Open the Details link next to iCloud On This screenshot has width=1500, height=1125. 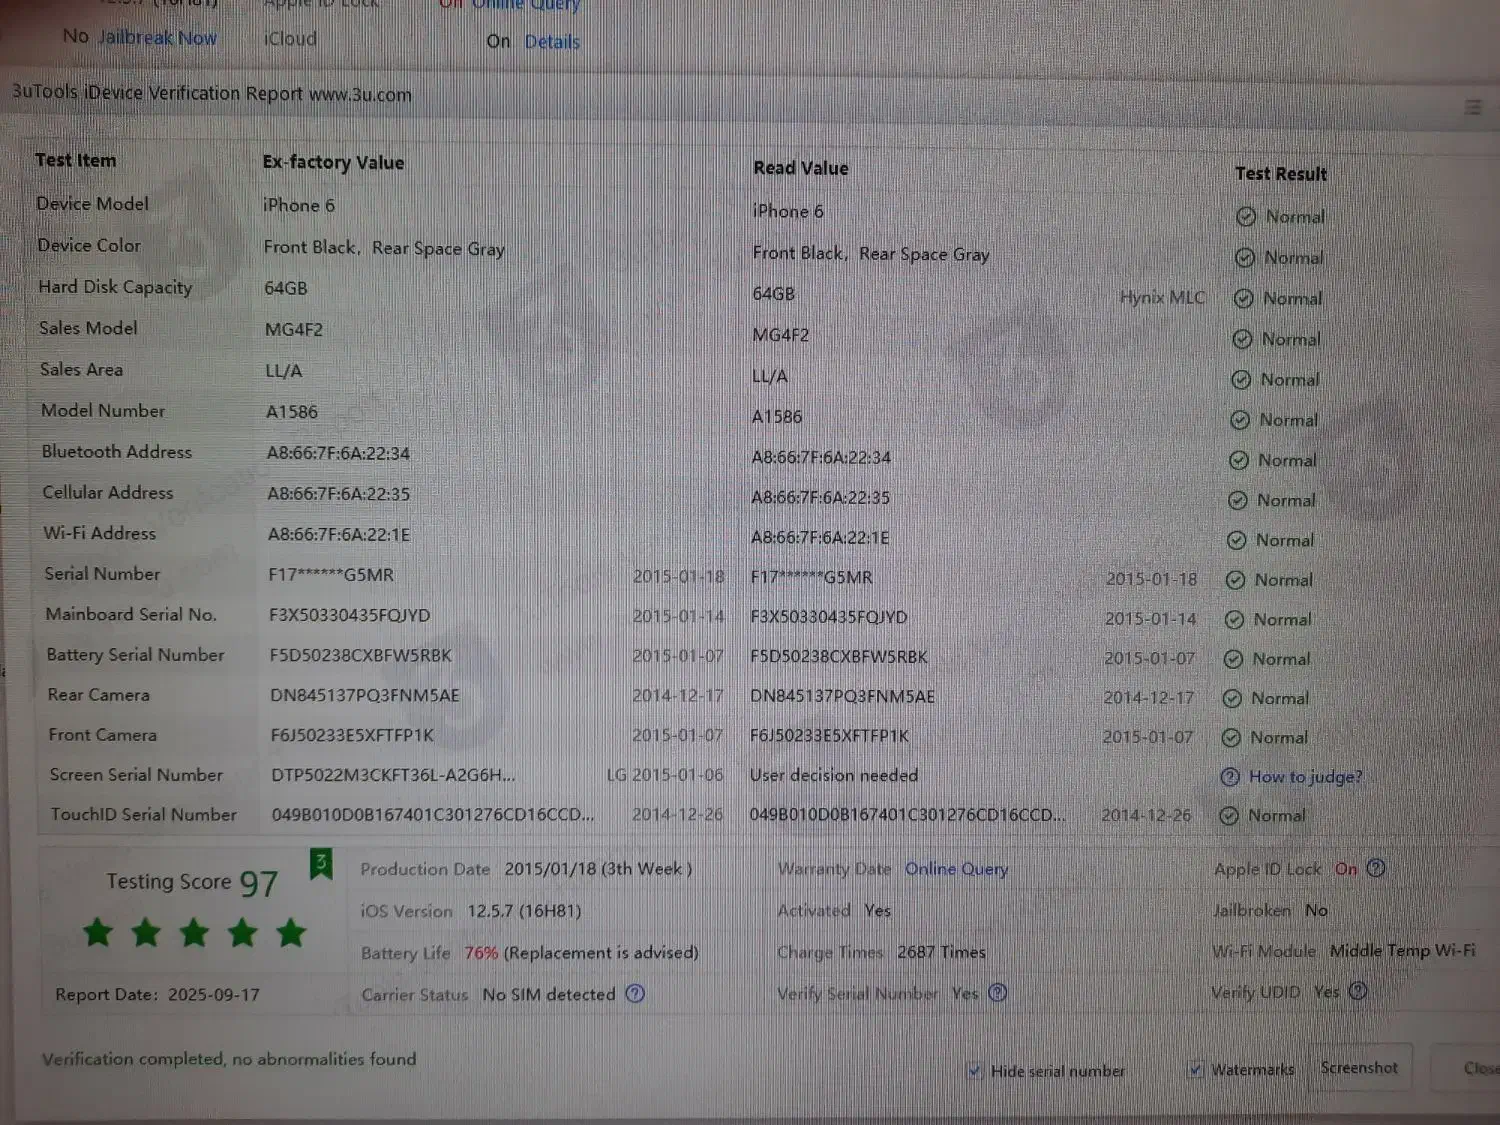pyautogui.click(x=552, y=42)
